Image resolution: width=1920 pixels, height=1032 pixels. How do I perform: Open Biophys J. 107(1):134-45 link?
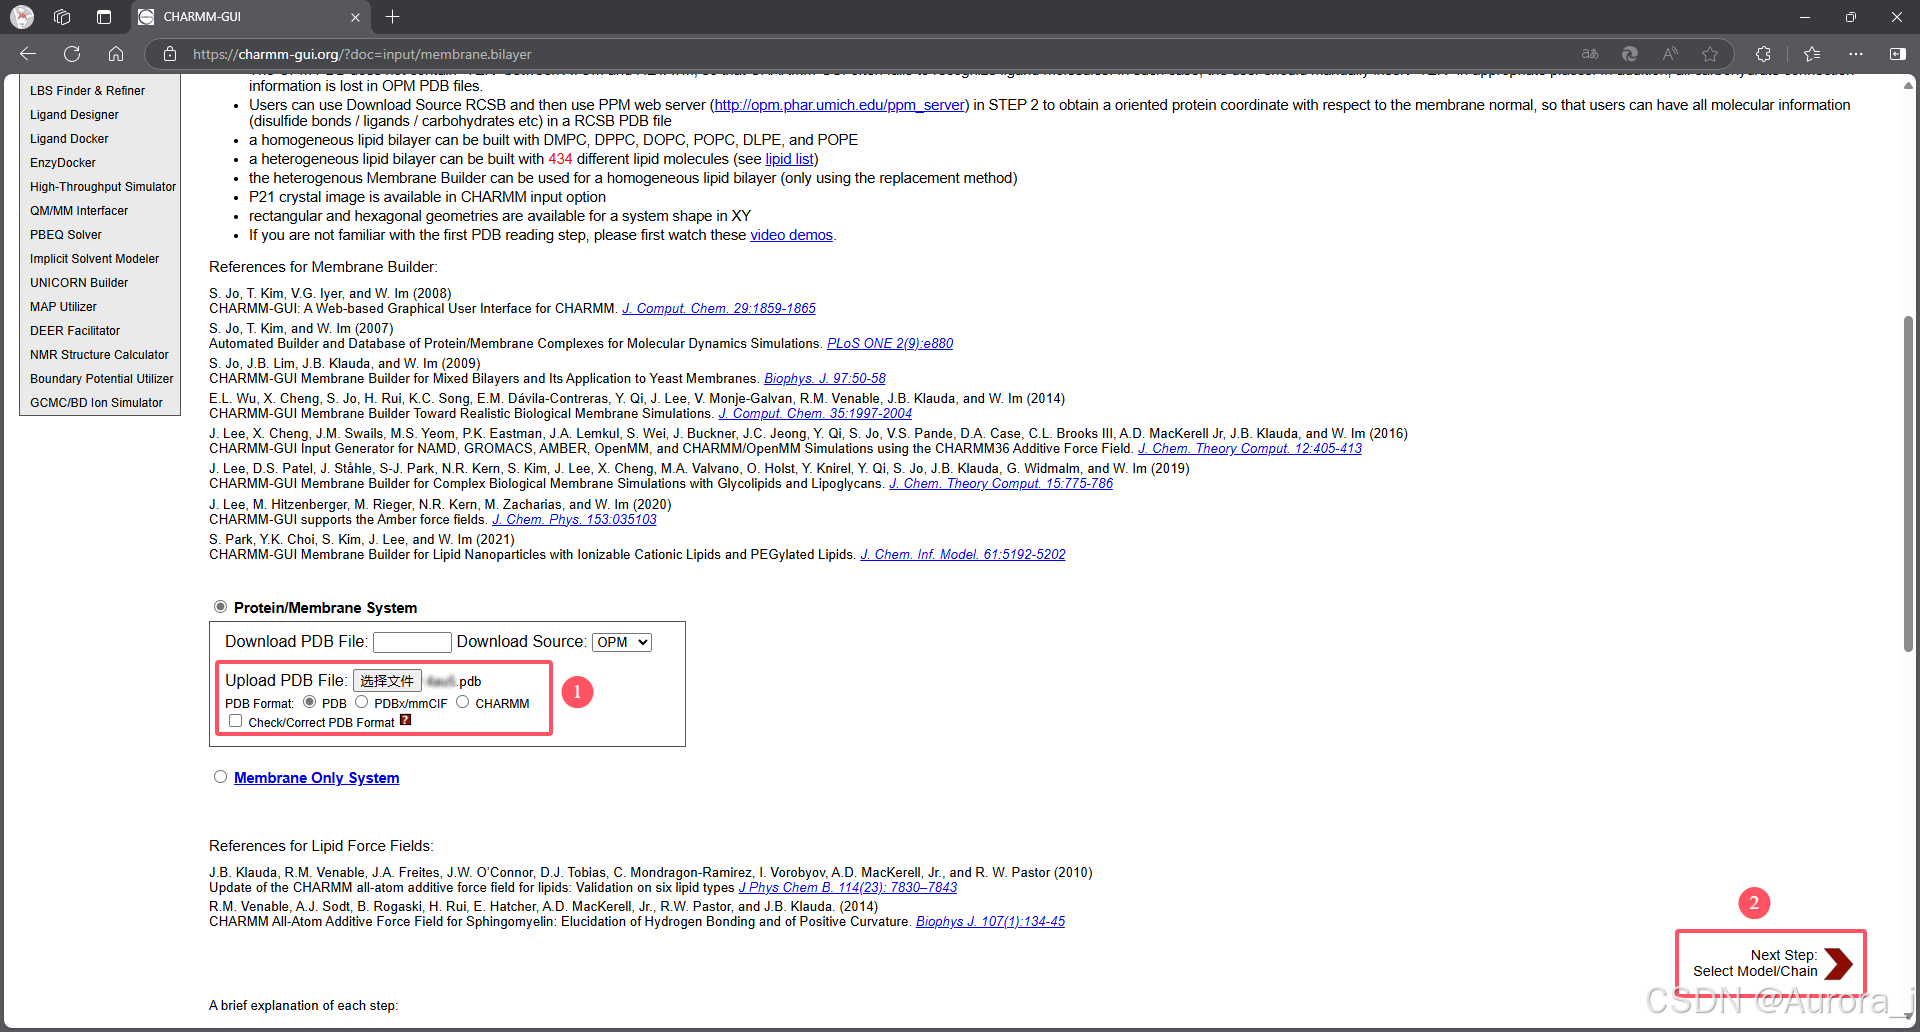[990, 922]
